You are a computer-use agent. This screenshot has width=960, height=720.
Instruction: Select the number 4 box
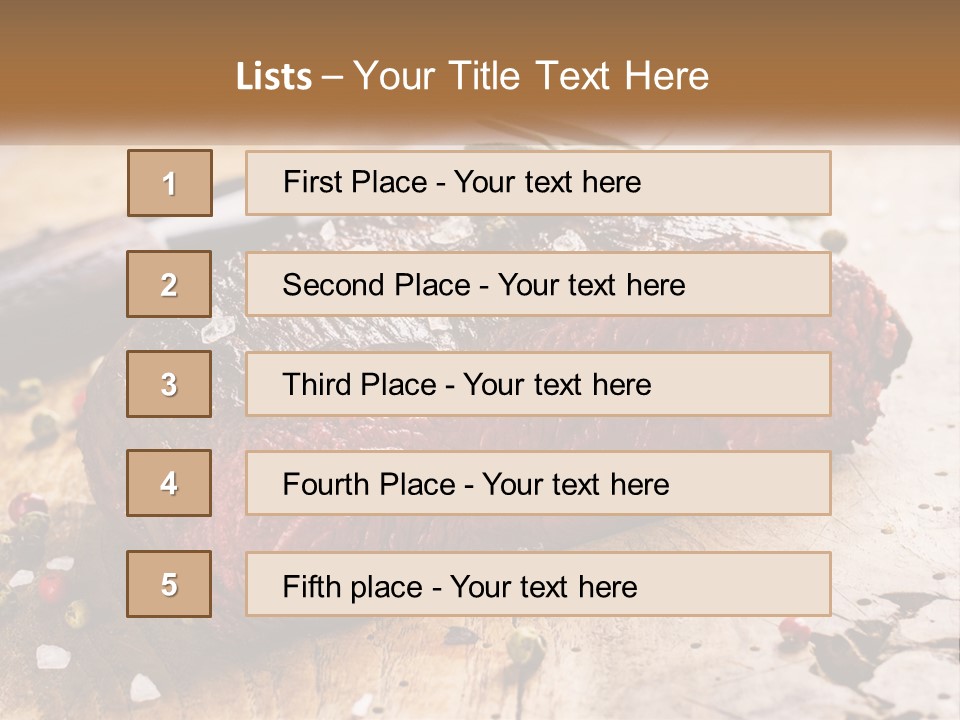coord(169,484)
